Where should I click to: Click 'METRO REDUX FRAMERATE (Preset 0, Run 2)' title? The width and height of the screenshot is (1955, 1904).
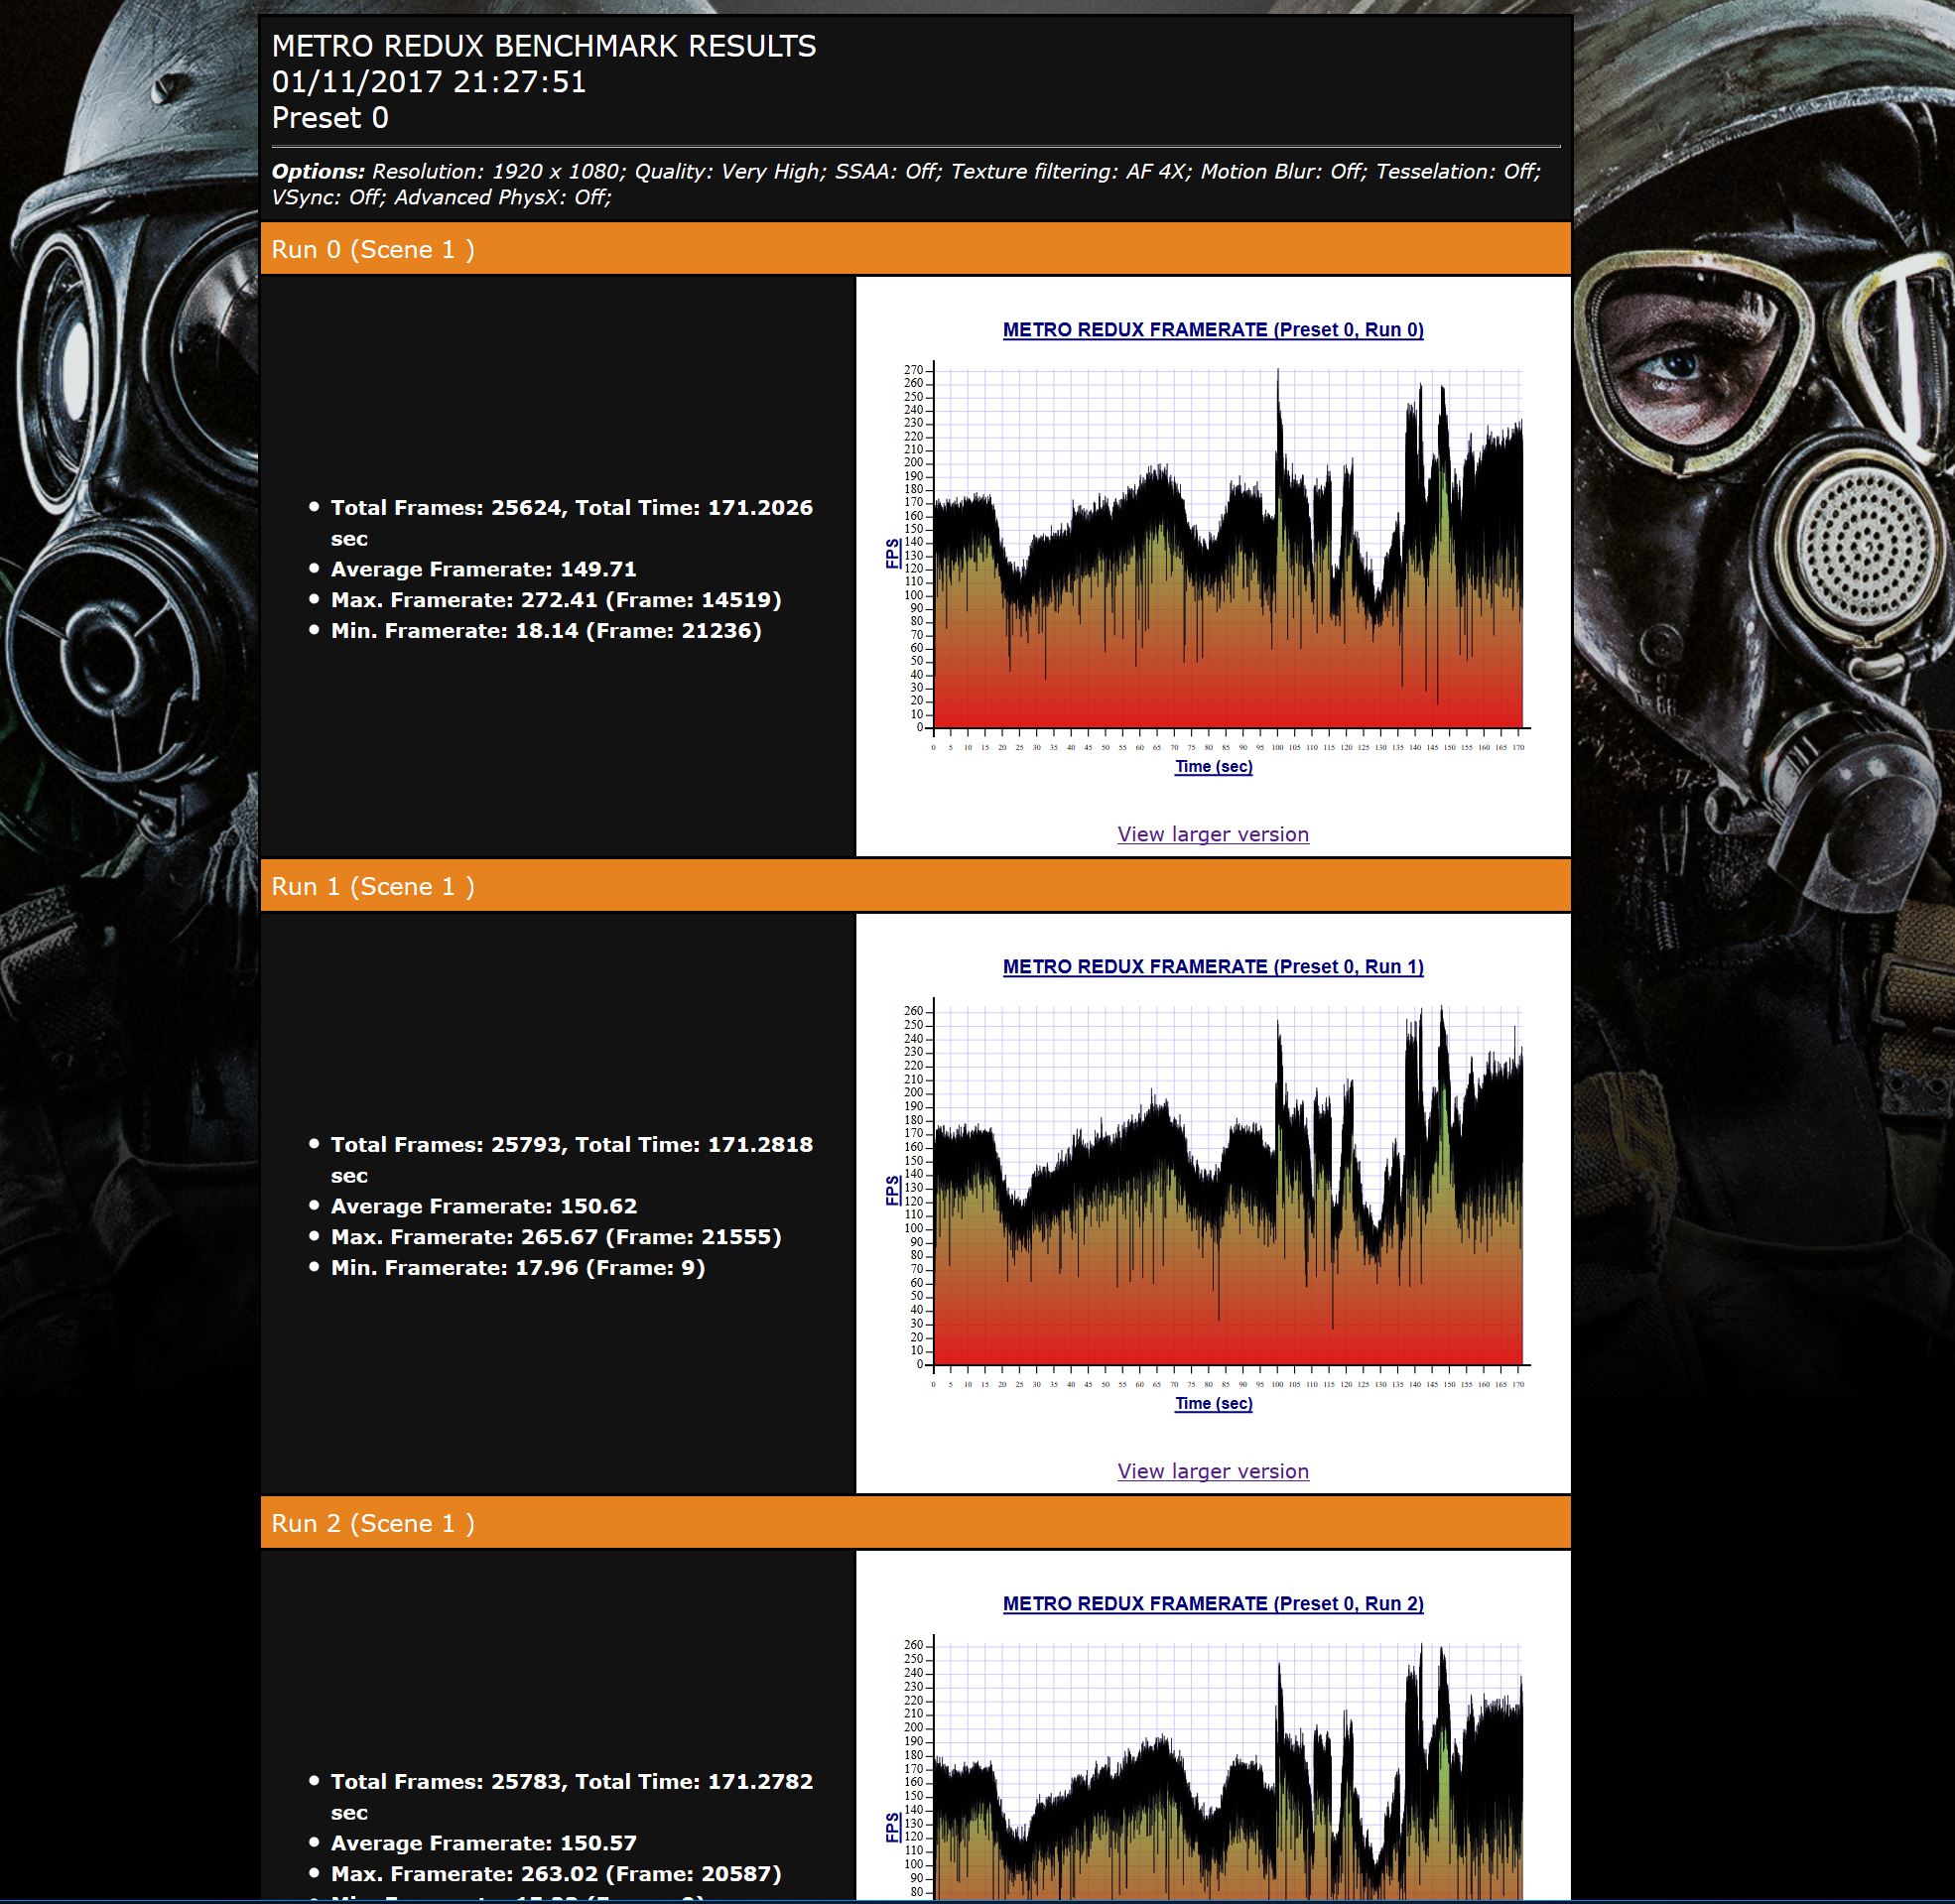click(1212, 1604)
